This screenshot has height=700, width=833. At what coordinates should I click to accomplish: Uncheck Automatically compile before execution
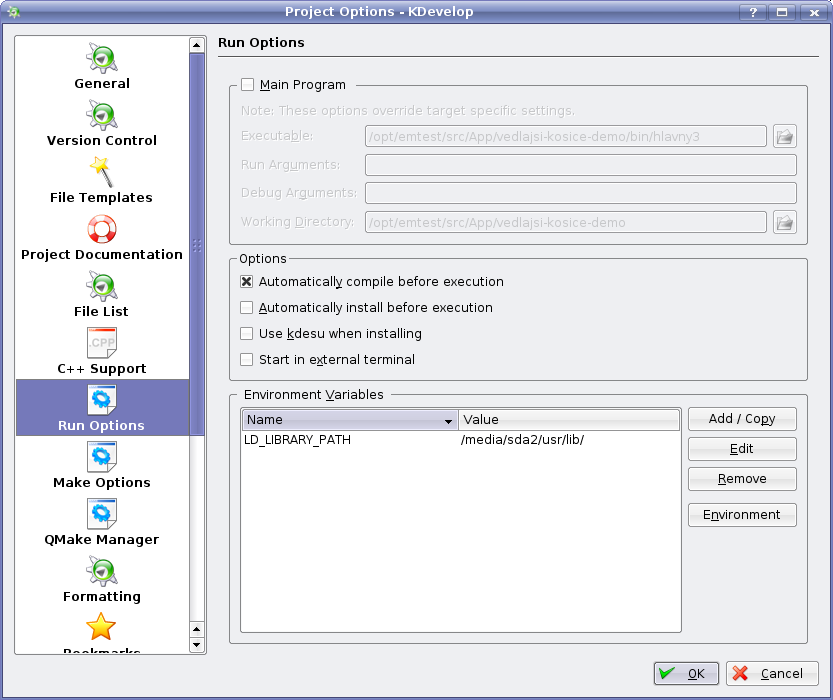click(247, 282)
